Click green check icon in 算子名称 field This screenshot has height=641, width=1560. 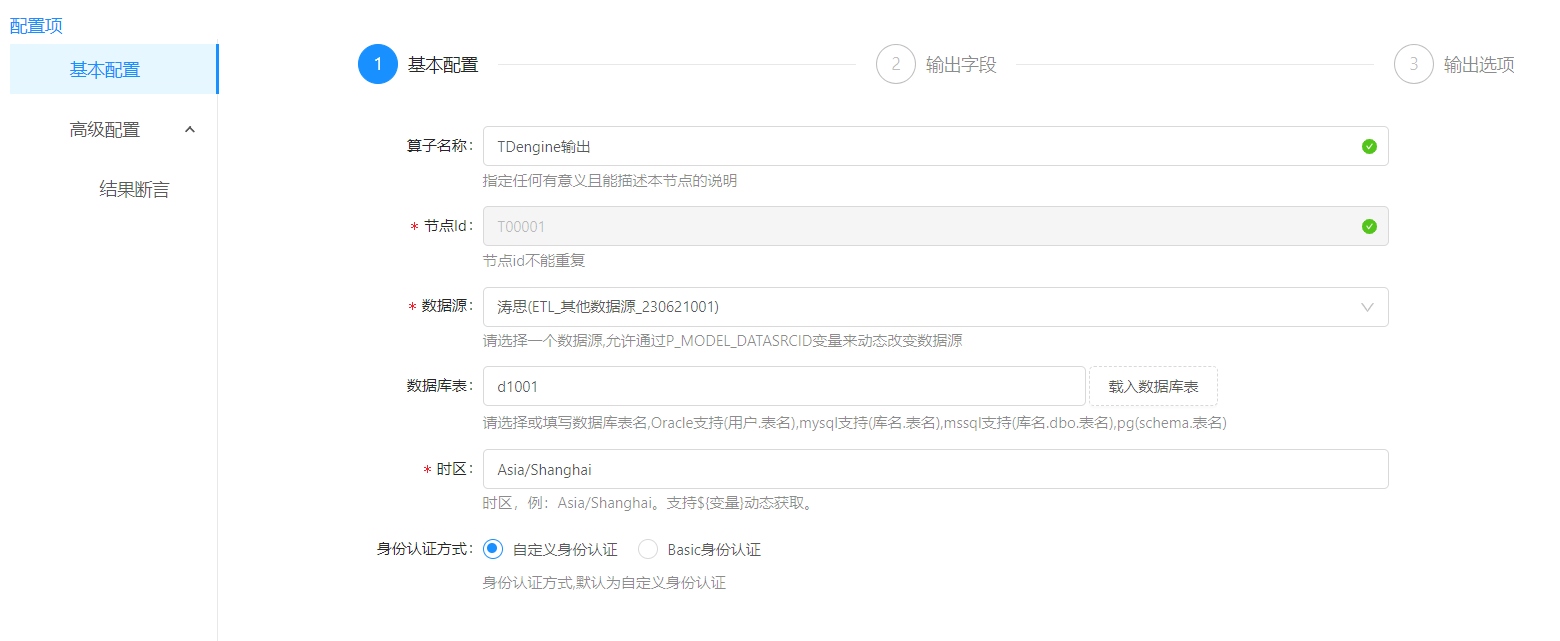pos(1369,147)
